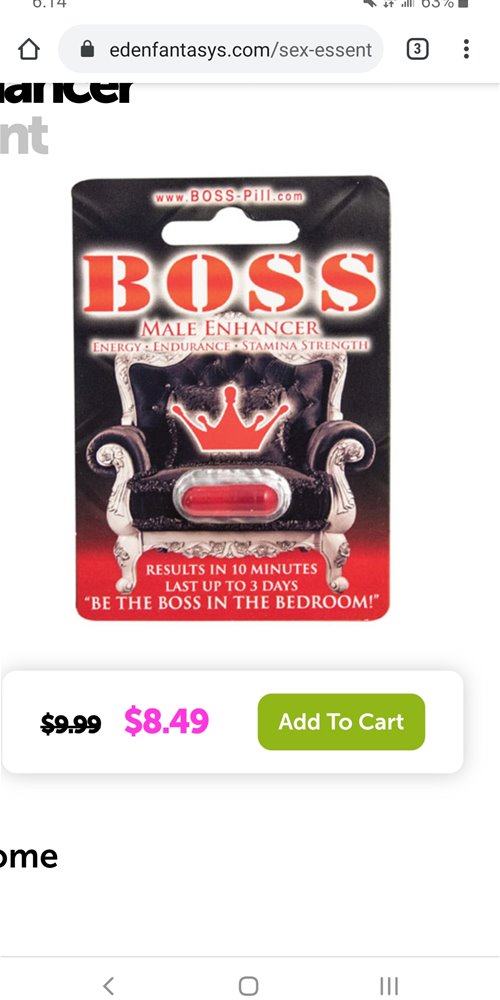
Task: Tap the "Be the Boss in the Bedroom" slogan
Action: click(x=232, y=603)
